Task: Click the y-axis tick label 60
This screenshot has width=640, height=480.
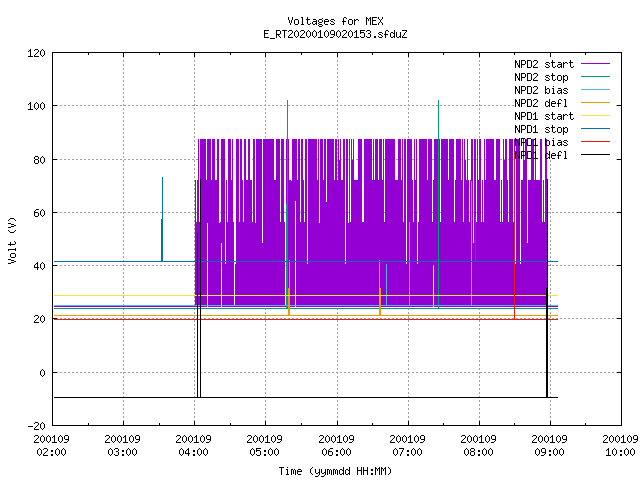Action: 40,213
